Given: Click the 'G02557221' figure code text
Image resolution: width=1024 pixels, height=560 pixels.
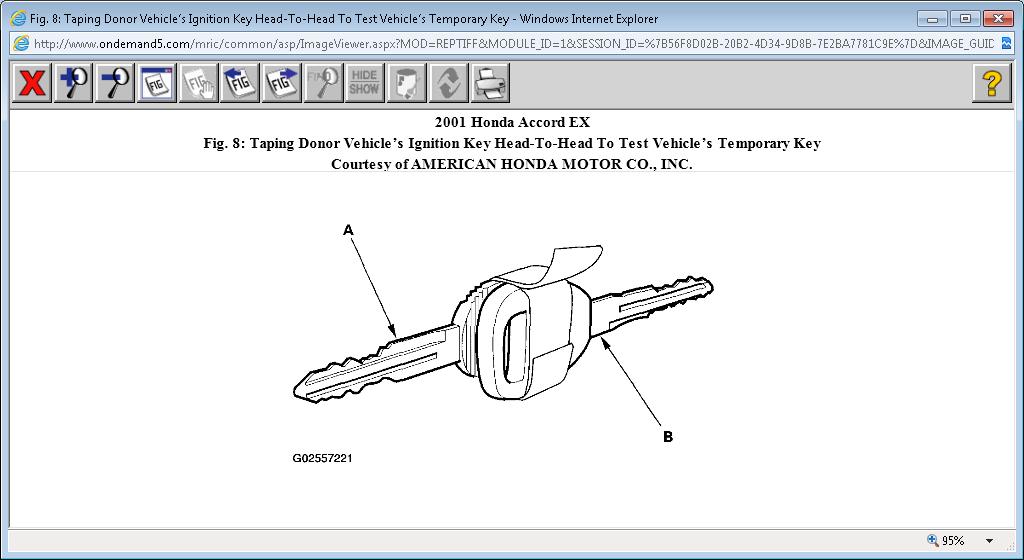Looking at the screenshot, I should tap(322, 458).
